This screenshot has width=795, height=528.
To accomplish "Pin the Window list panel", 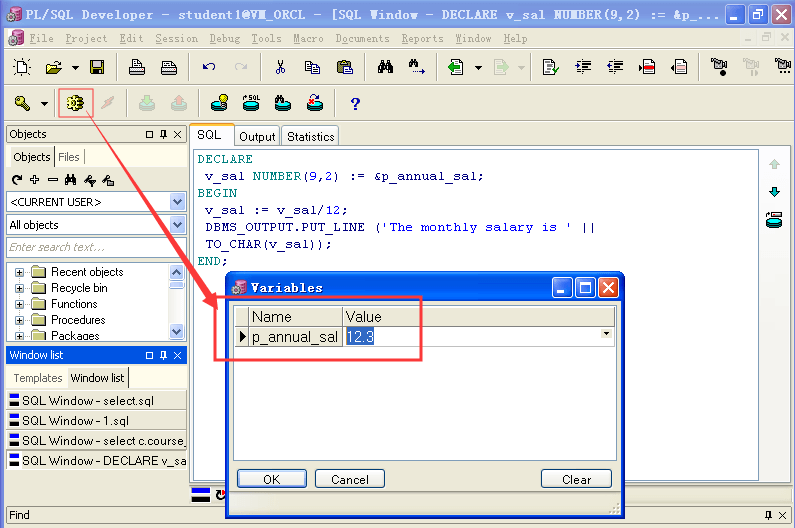I will 163,355.
